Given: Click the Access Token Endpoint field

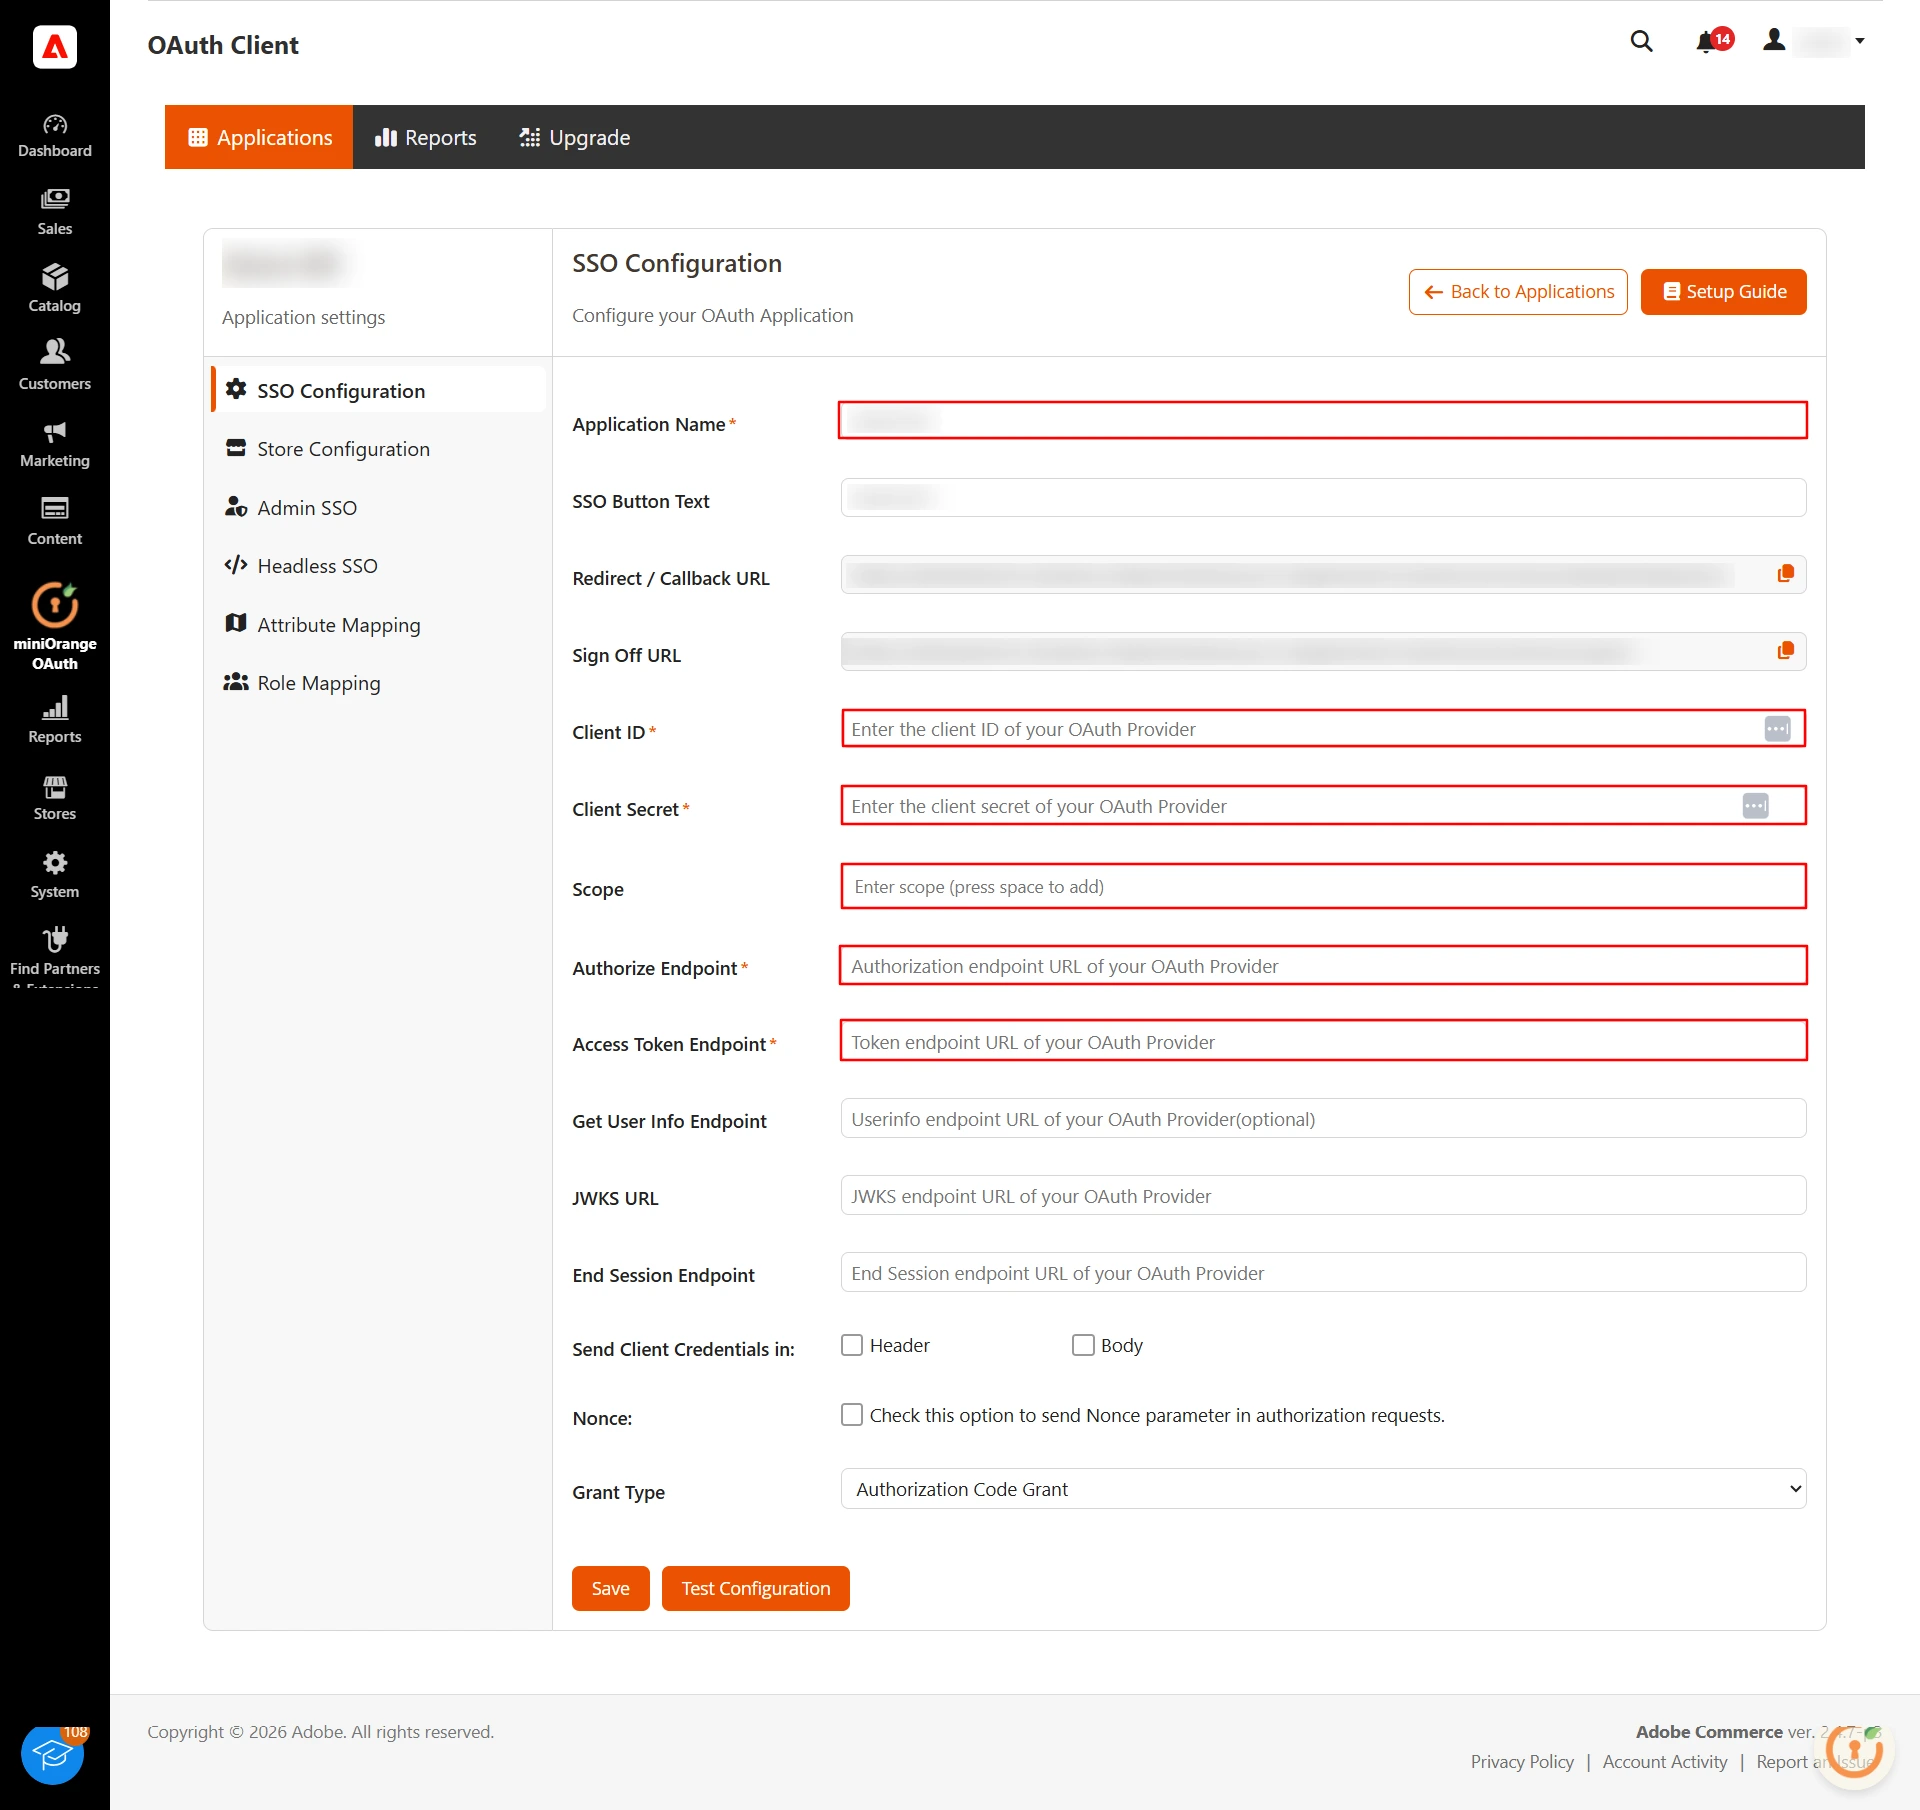Looking at the screenshot, I should [1323, 1042].
